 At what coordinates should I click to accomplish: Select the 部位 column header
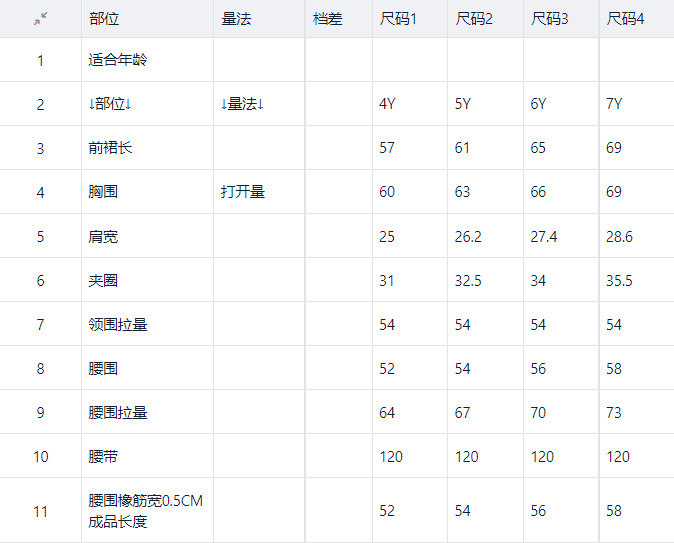click(102, 19)
